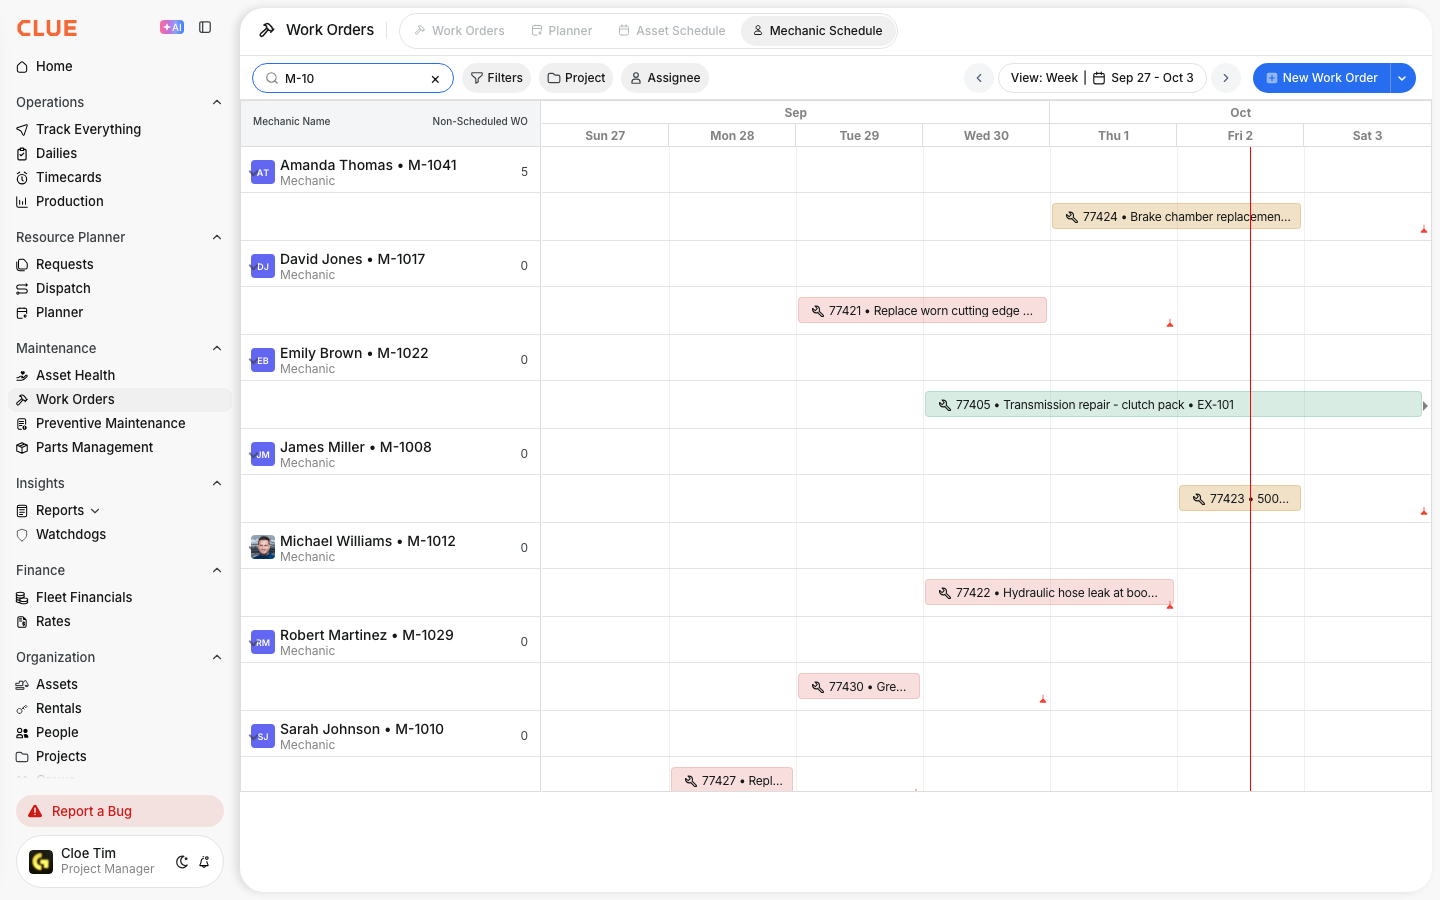Open Home in the sidebar
The image size is (1440, 900).
tap(54, 66)
